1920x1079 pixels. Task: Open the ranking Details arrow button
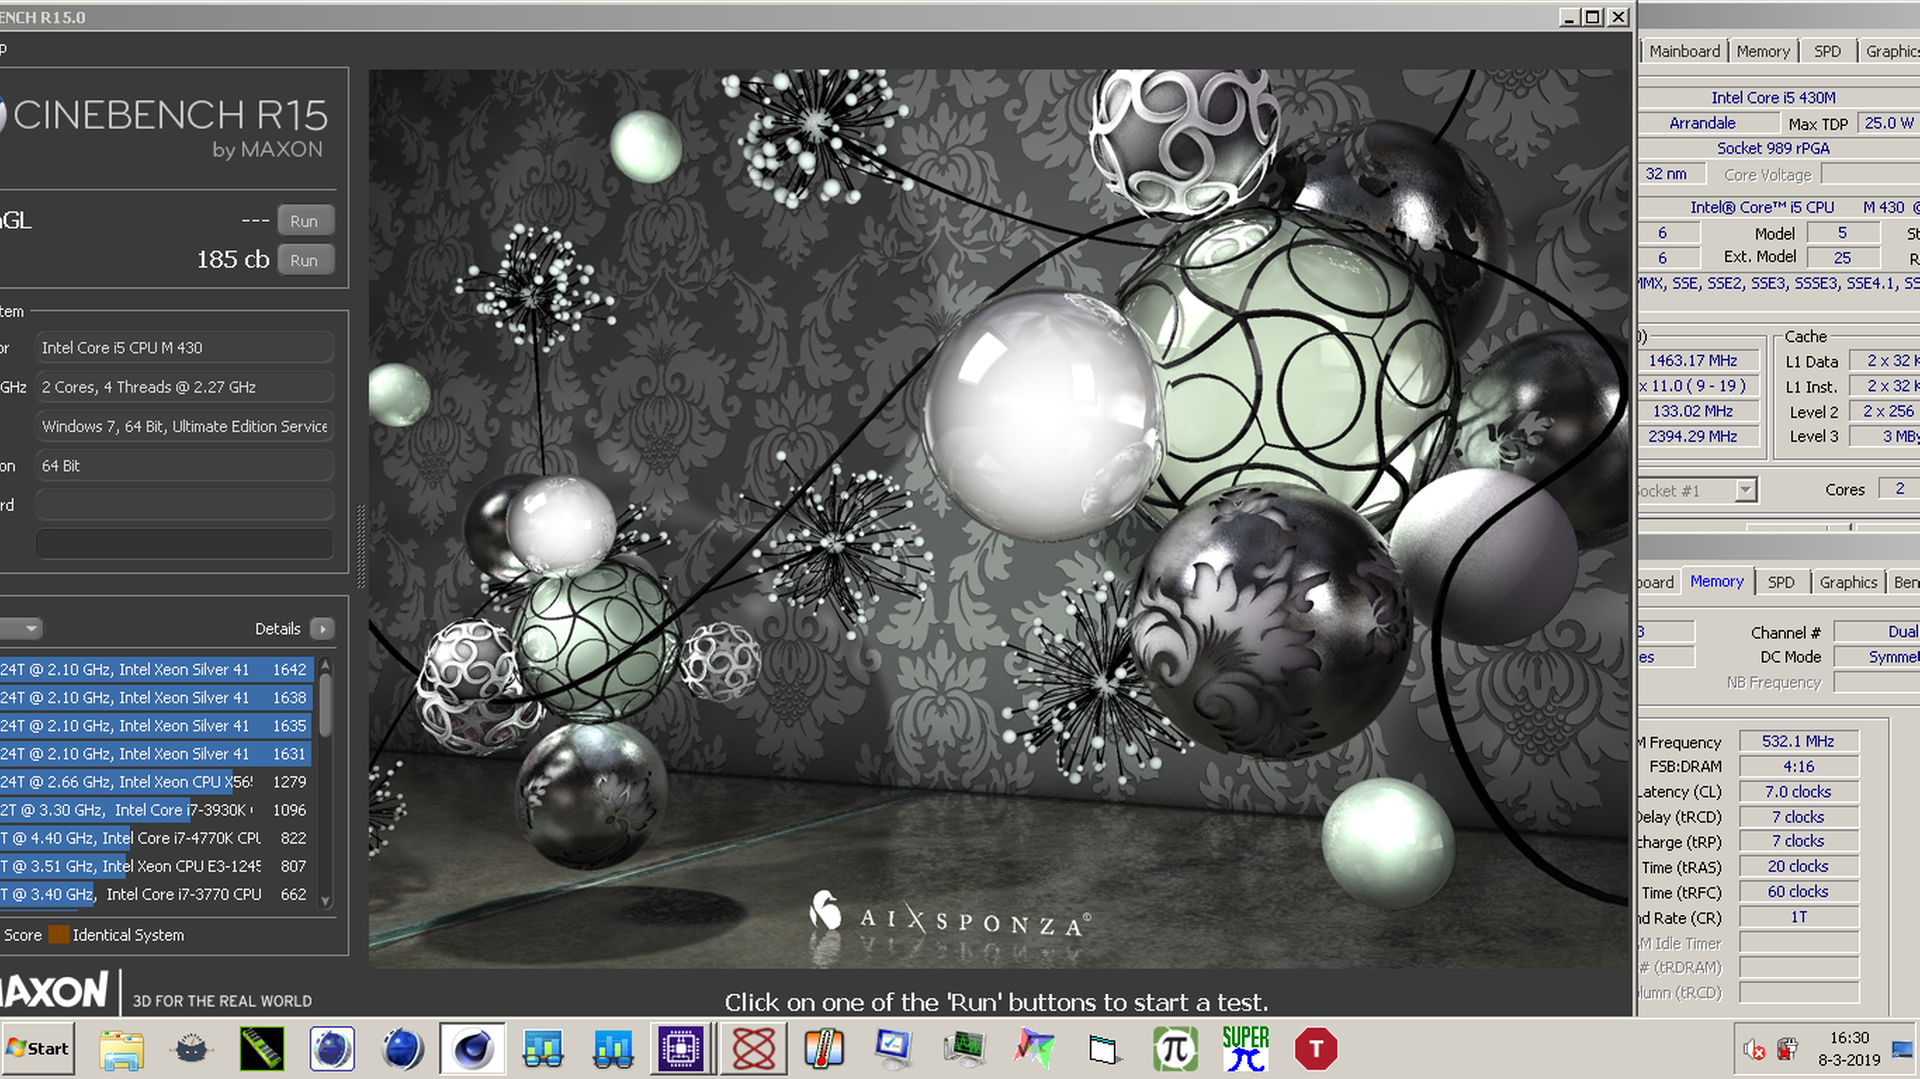coord(322,629)
